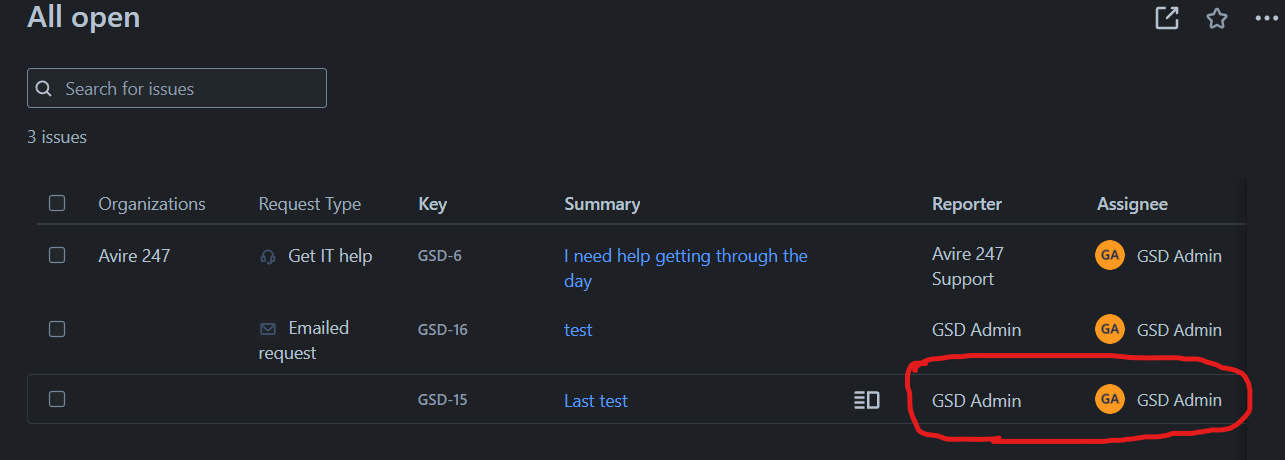Click the envelope icon beside Emailed request
1285x460 pixels.
click(x=268, y=329)
